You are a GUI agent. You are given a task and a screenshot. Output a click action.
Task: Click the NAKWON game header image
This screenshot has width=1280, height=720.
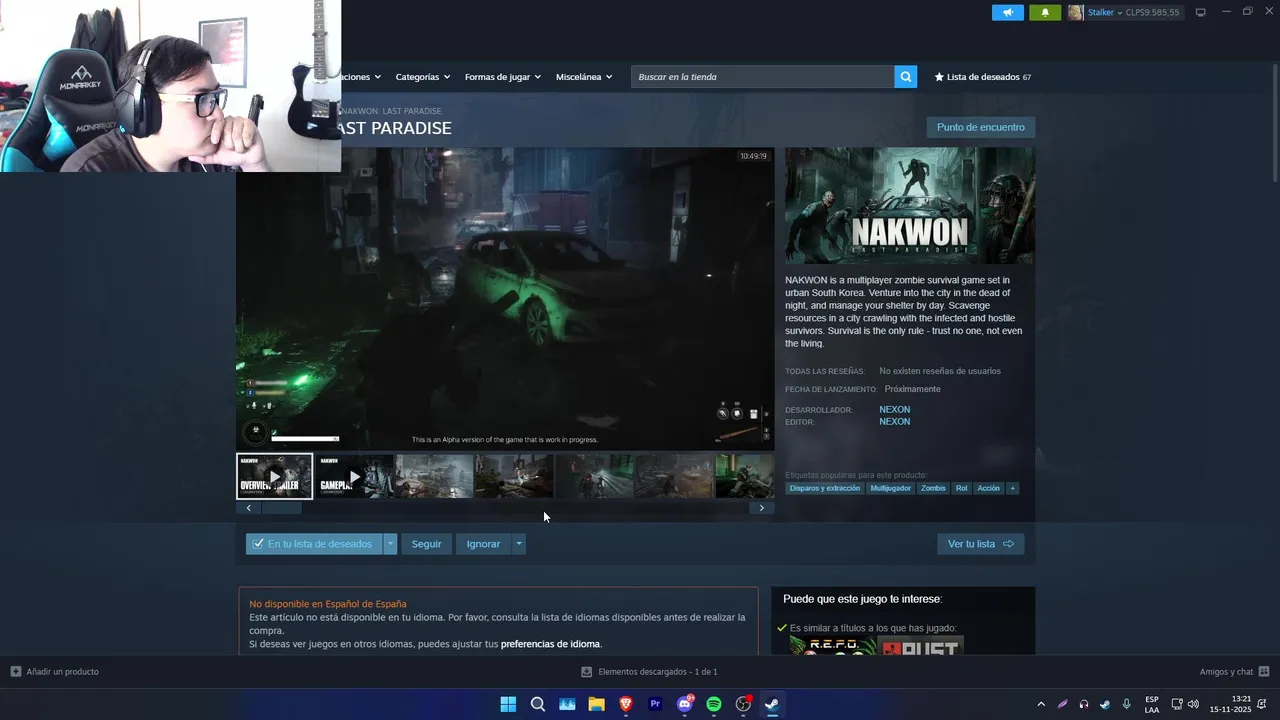point(910,206)
